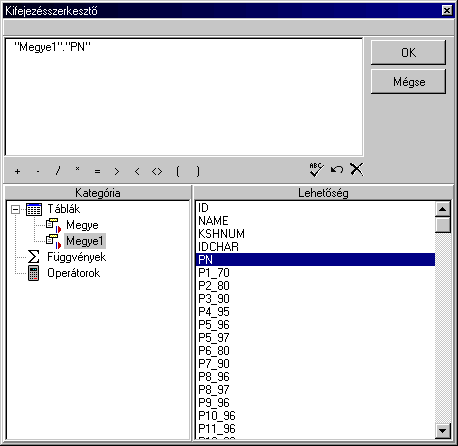Insert the opening parenthesis
Image resolution: width=458 pixels, height=446 pixels.
coord(177,171)
